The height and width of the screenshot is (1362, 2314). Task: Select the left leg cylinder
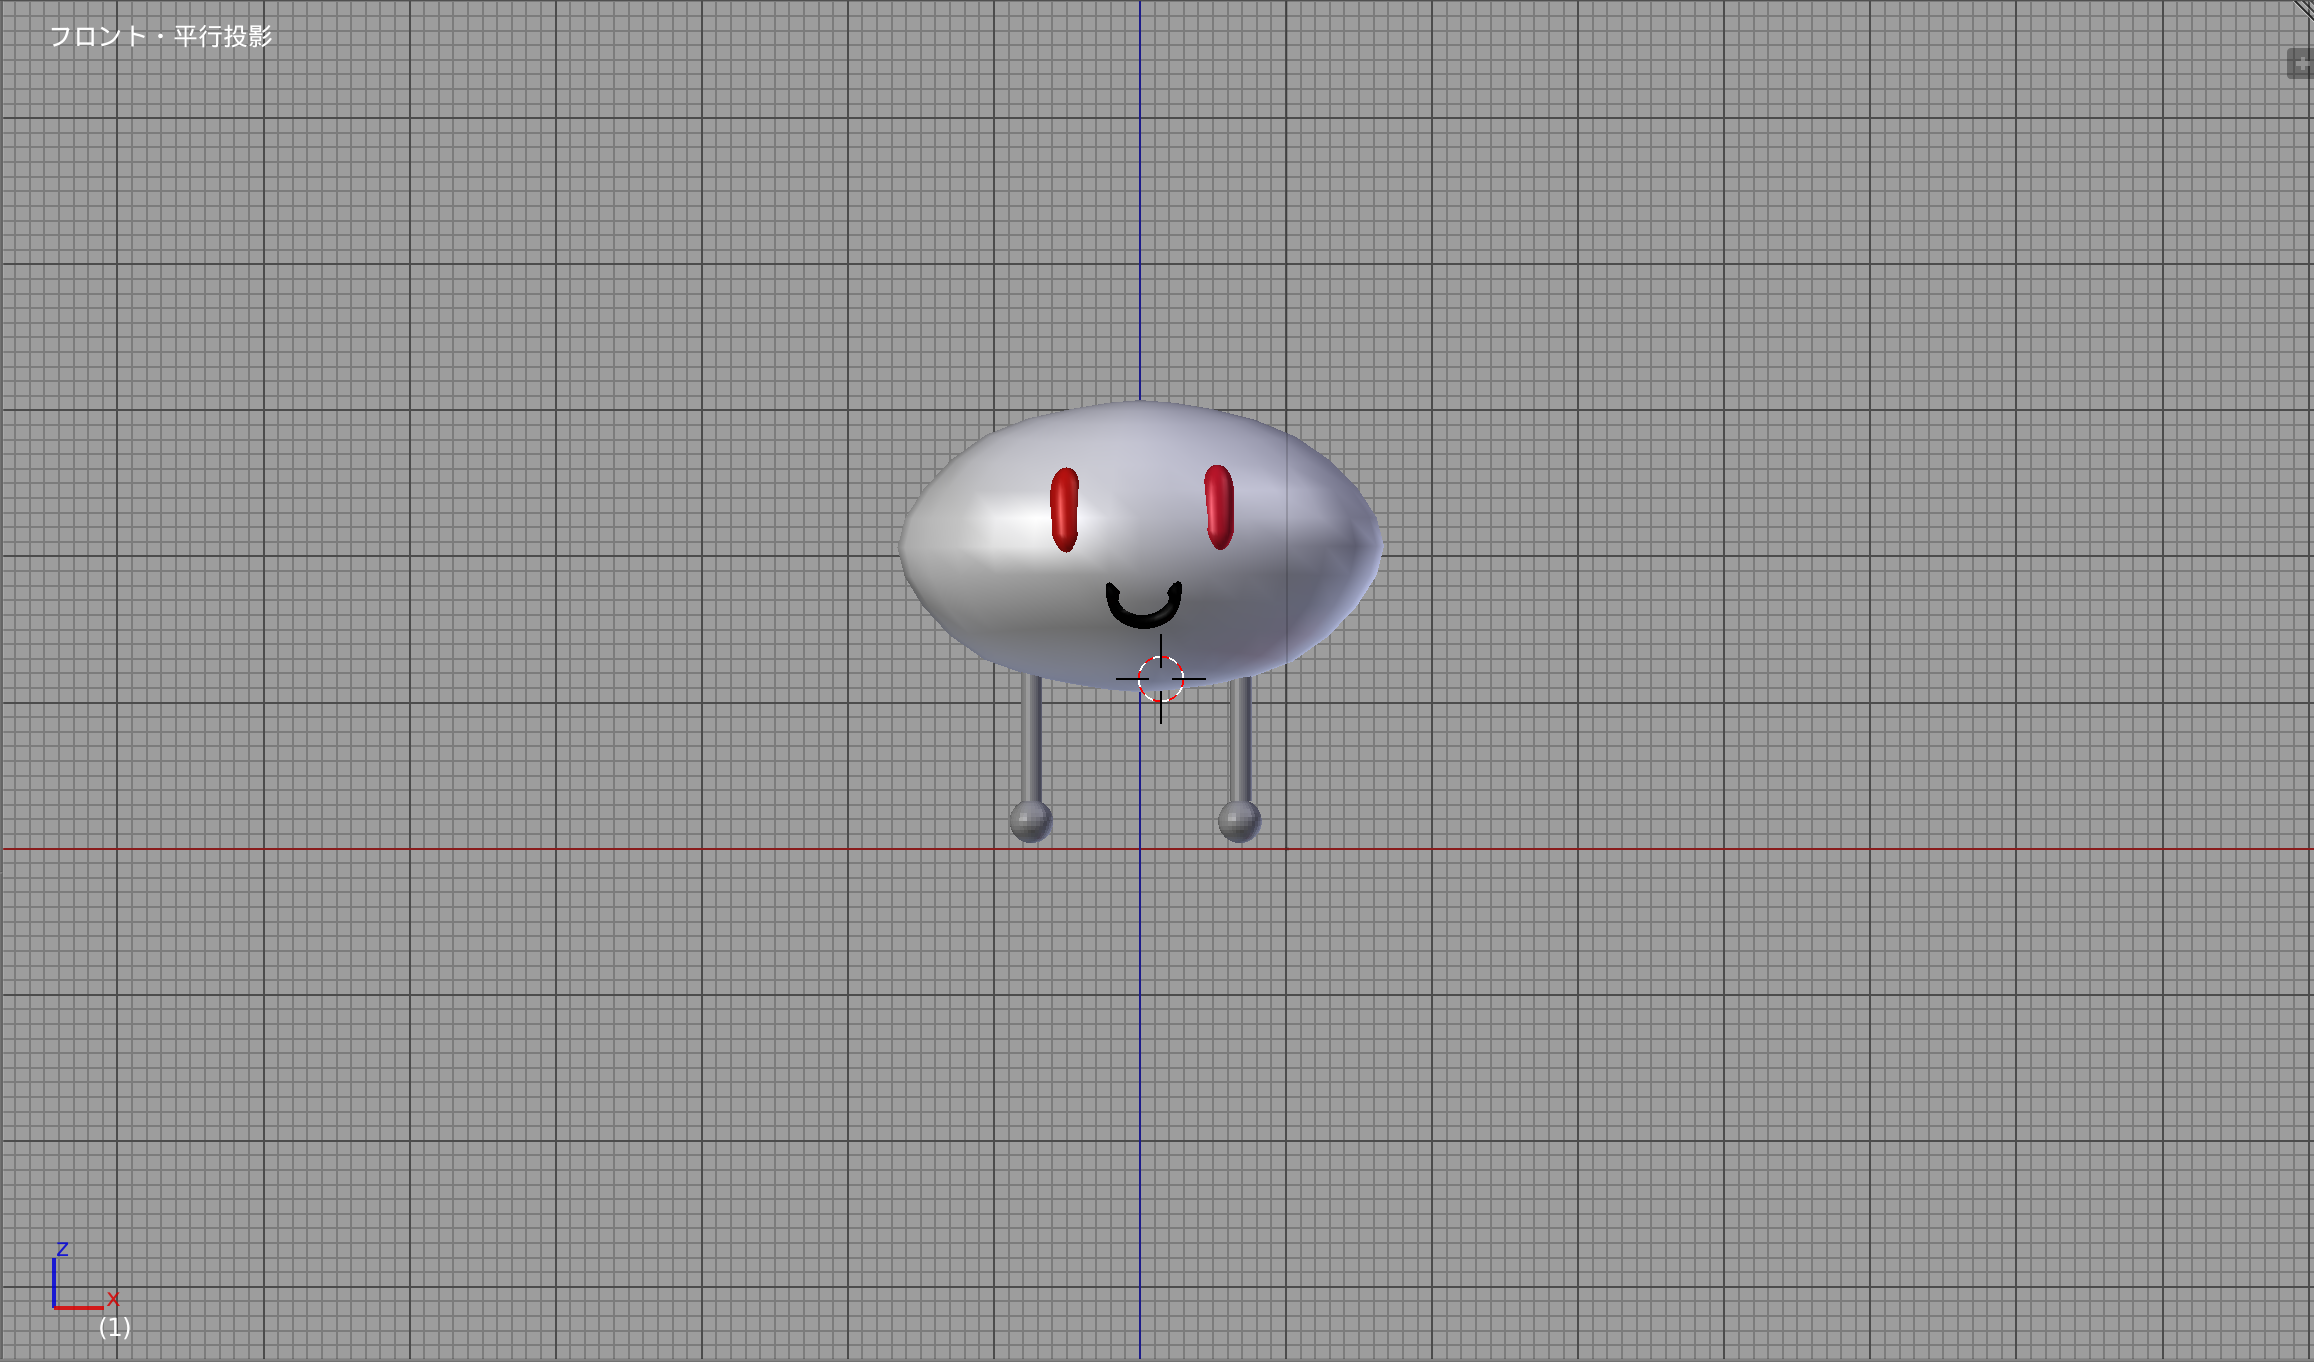[x=1031, y=738]
